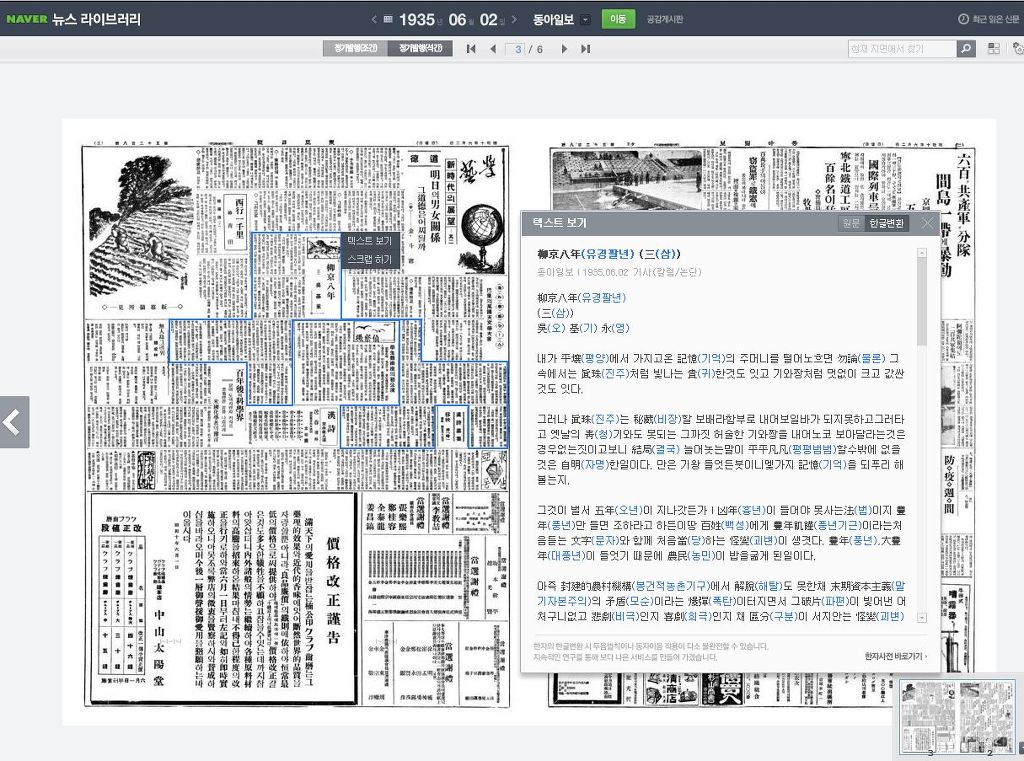Click the green 이동 button

coord(618,19)
